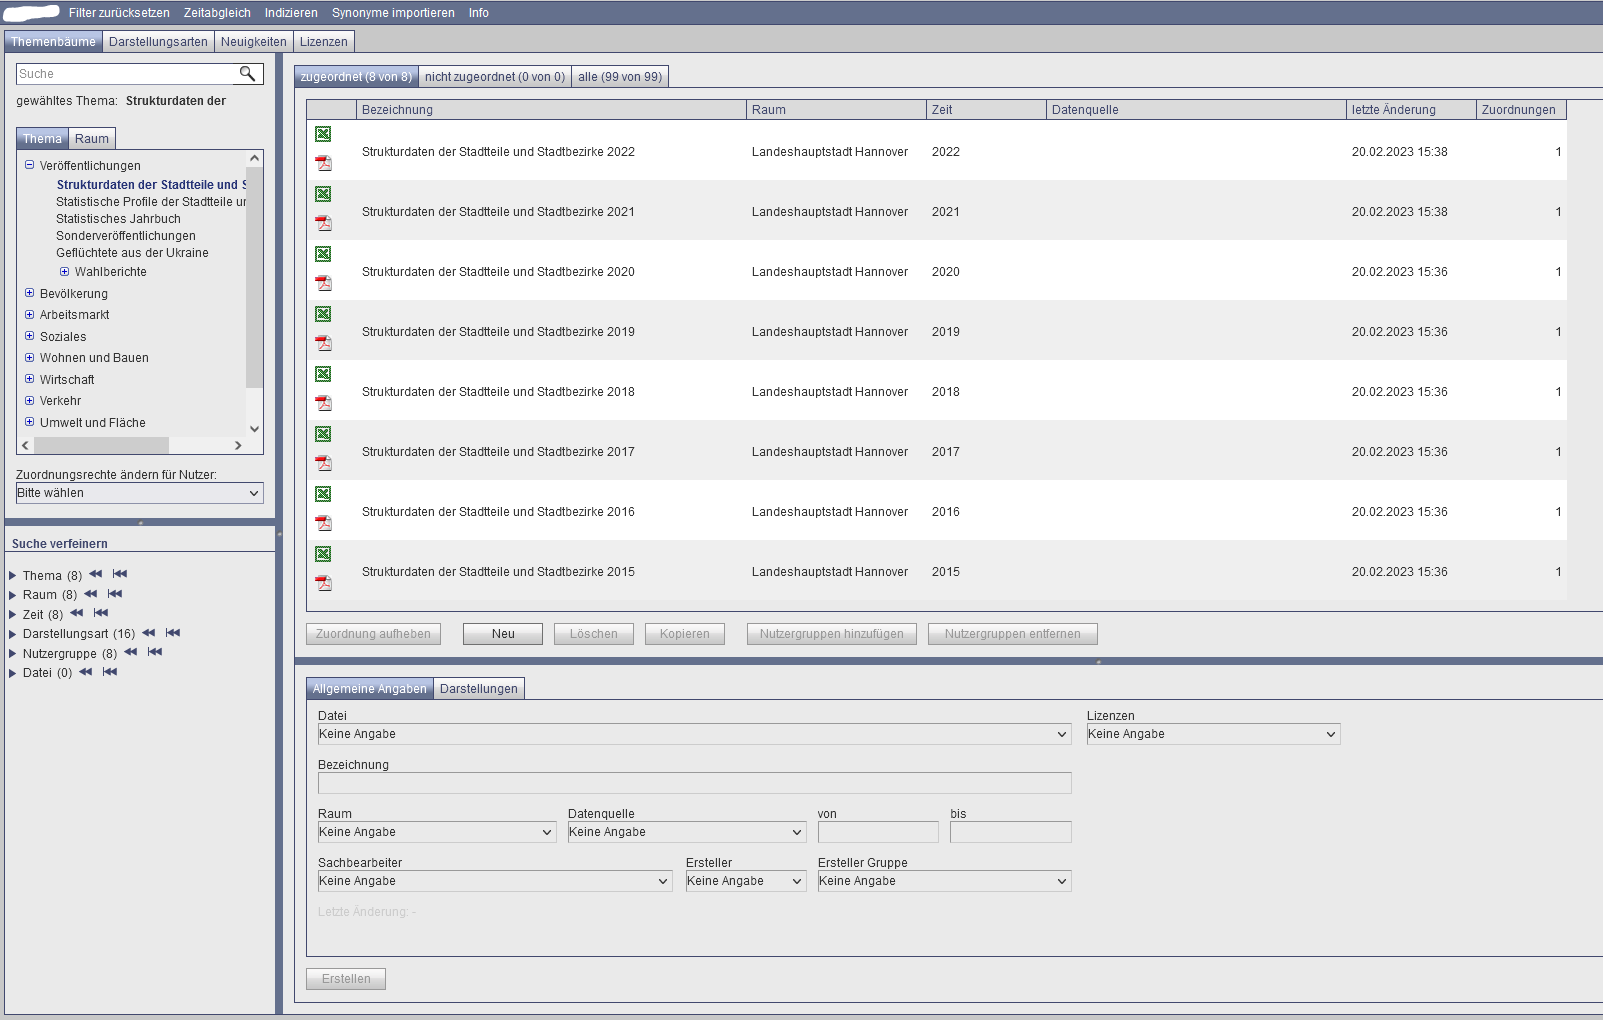This screenshot has height=1020, width=1603.
Task: Open the Indizieren menu item
Action: click(x=291, y=13)
